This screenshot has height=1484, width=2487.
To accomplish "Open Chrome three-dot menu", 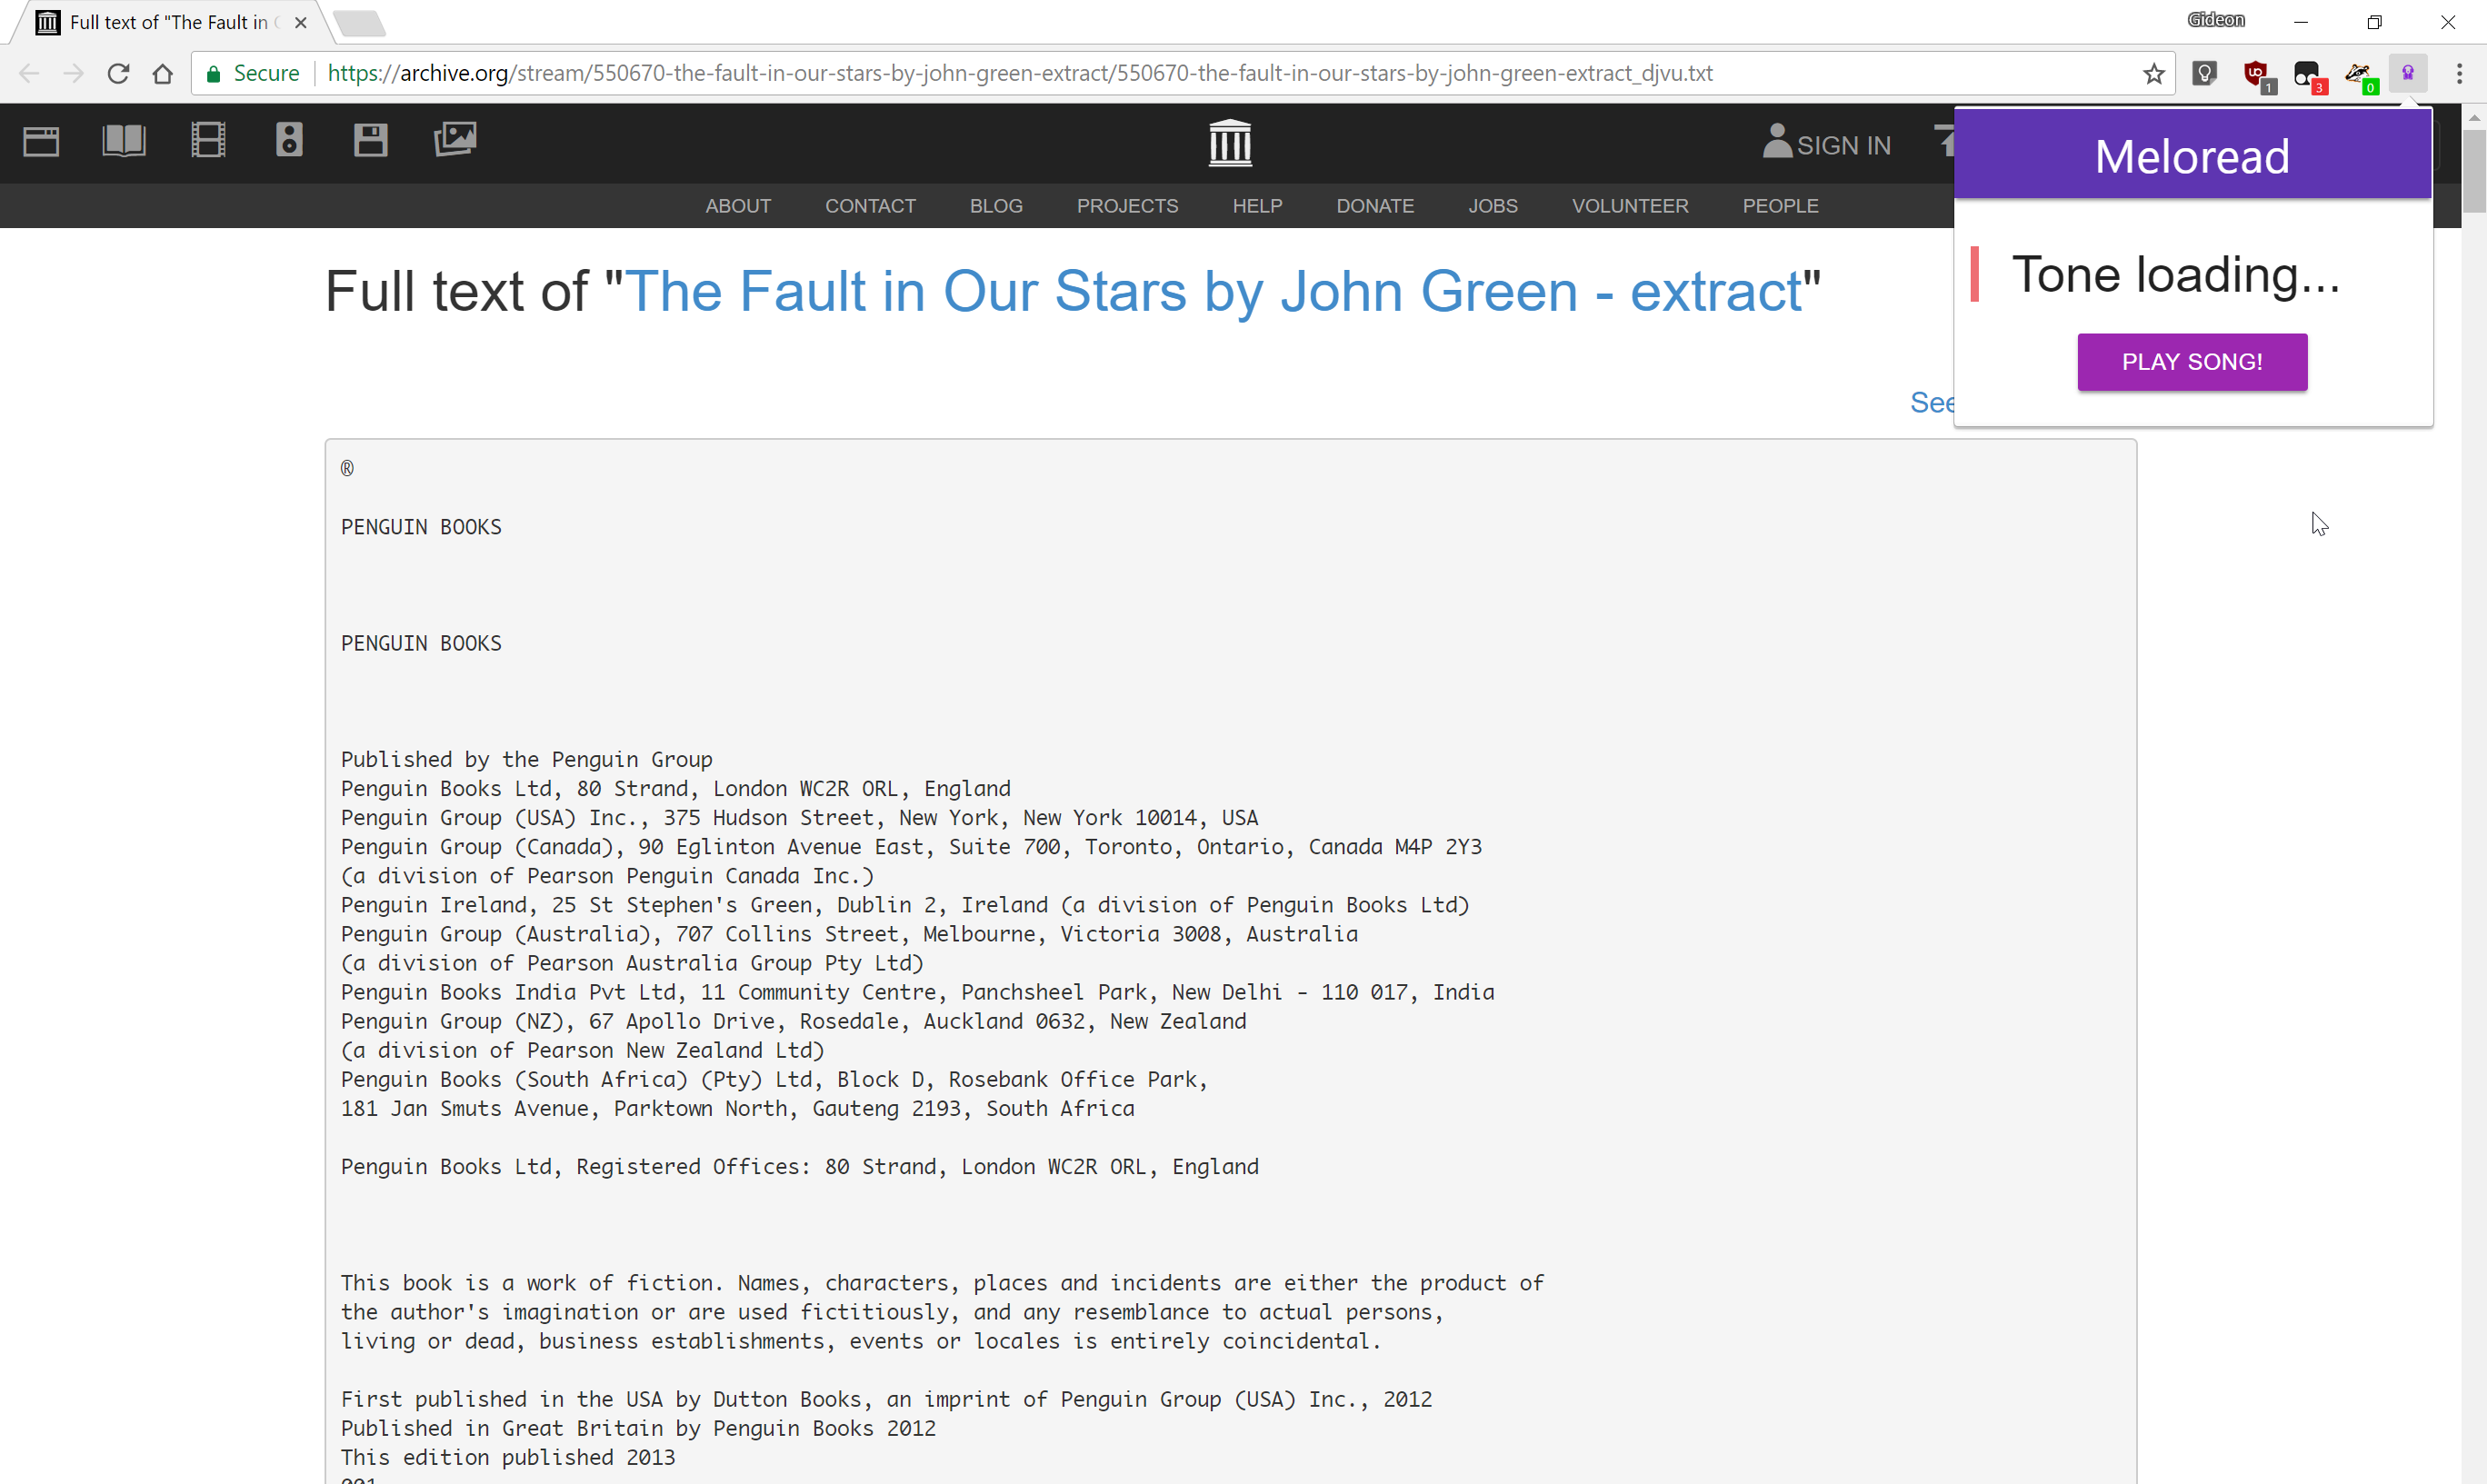I will tap(2459, 74).
